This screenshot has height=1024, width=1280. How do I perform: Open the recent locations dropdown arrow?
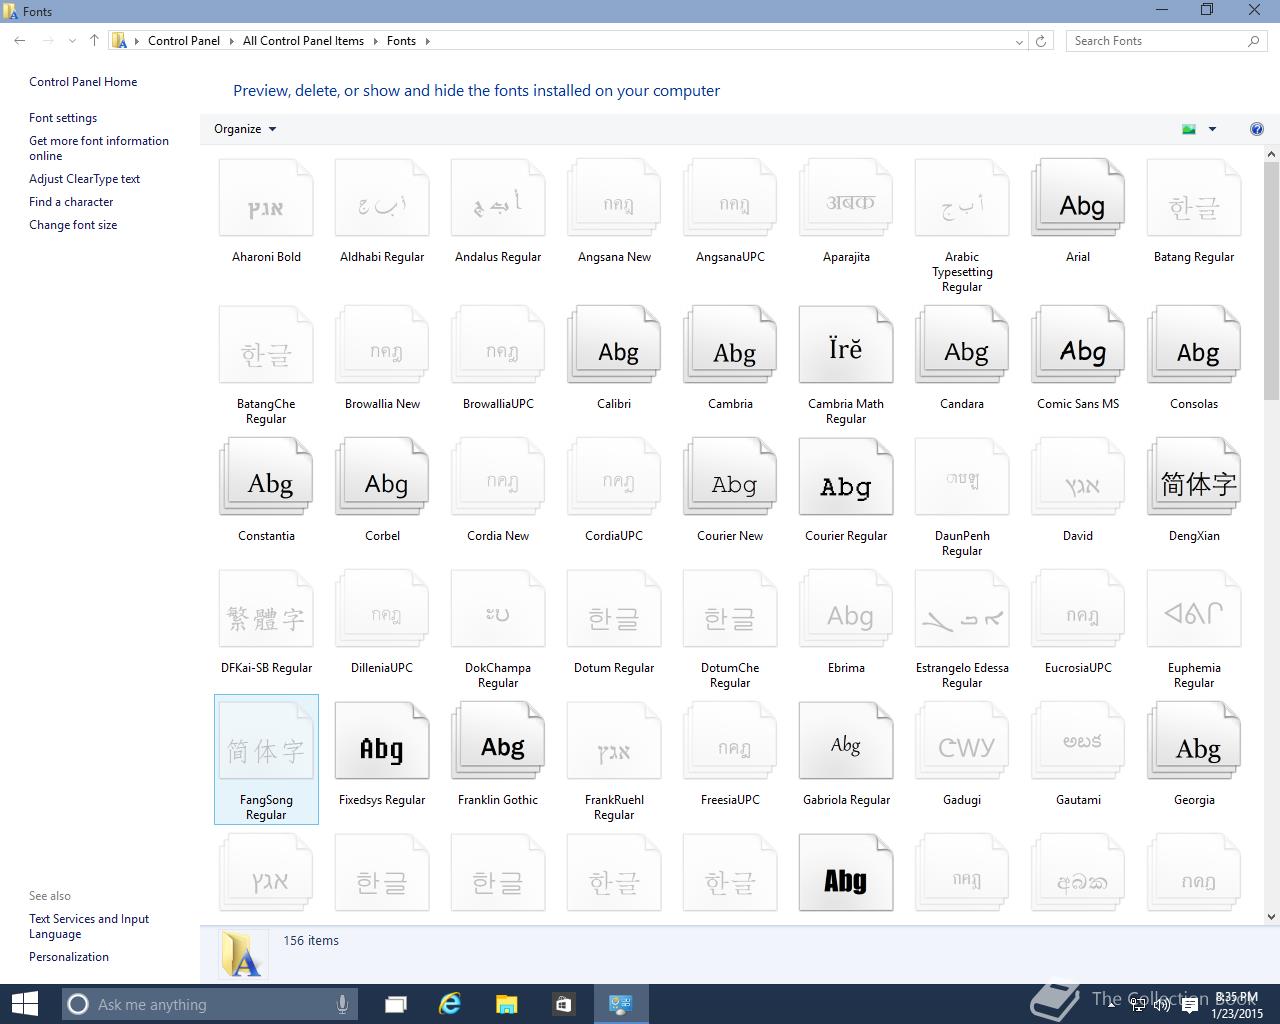pos(71,41)
